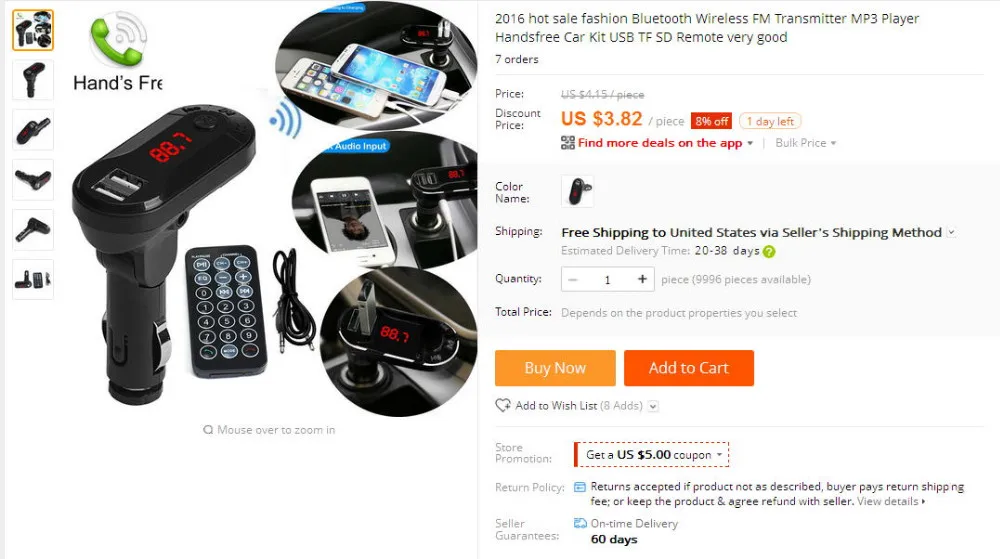This screenshot has width=1000, height=559.
Task: Open the wish list dropdown arrow
Action: point(653,406)
